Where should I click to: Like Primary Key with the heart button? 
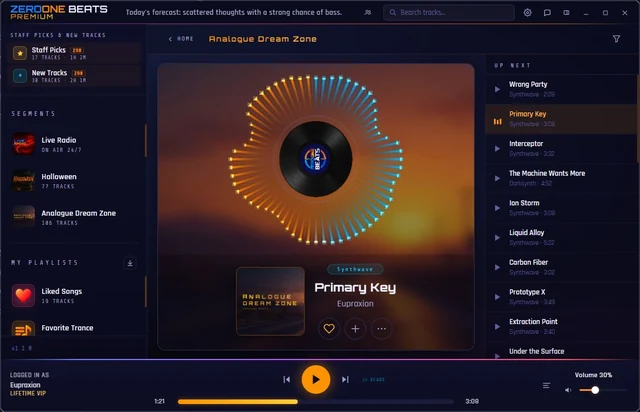pos(329,328)
